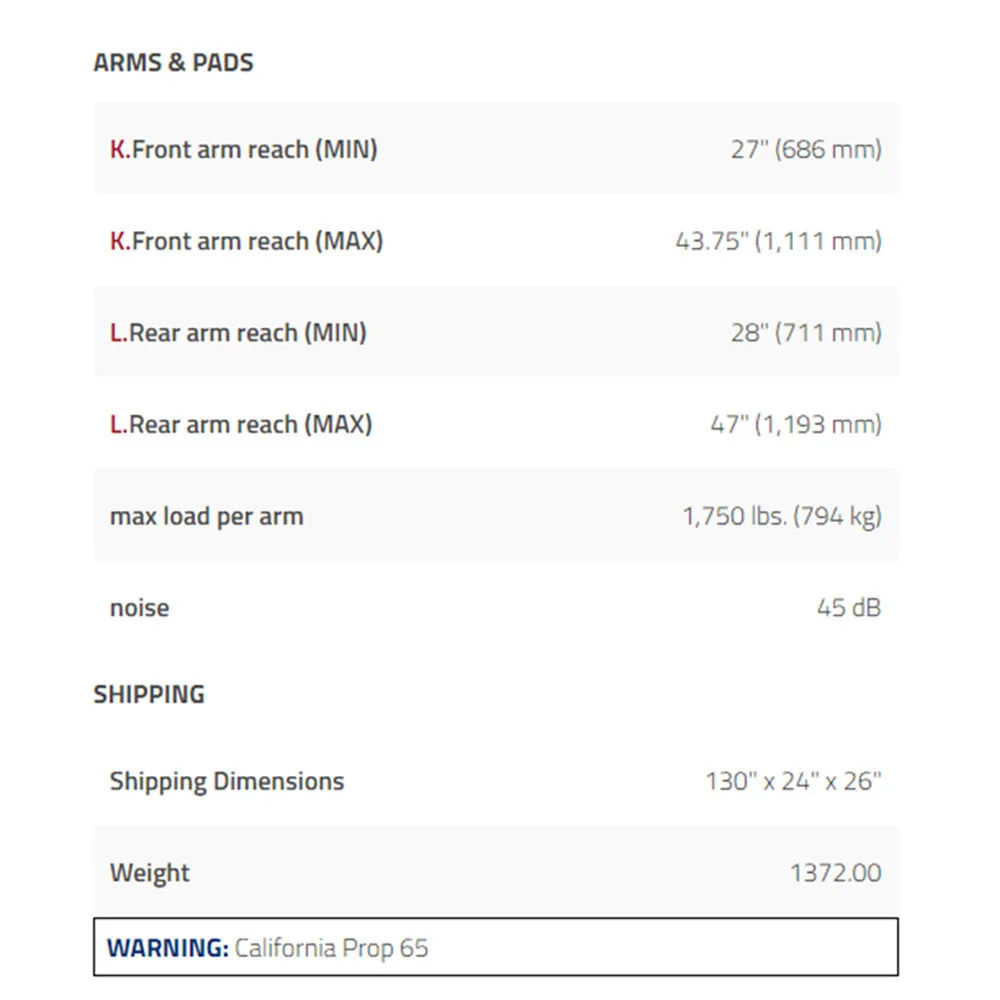Select the max load per arm label
The image size is (1000, 1000).
[x=207, y=517]
